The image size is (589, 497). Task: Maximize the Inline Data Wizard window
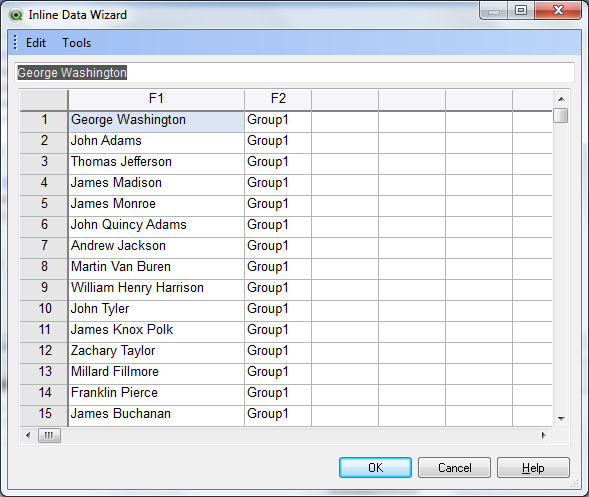tap(521, 11)
